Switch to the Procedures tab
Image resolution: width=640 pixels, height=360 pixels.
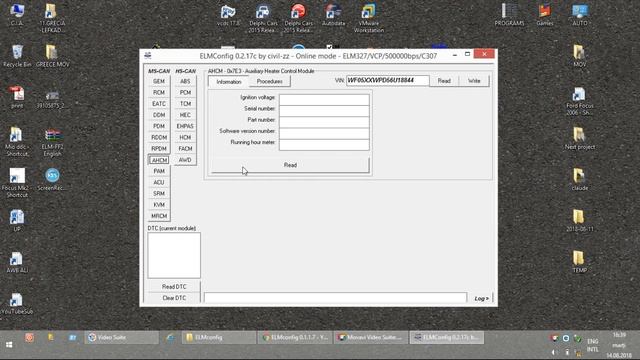(x=270, y=81)
